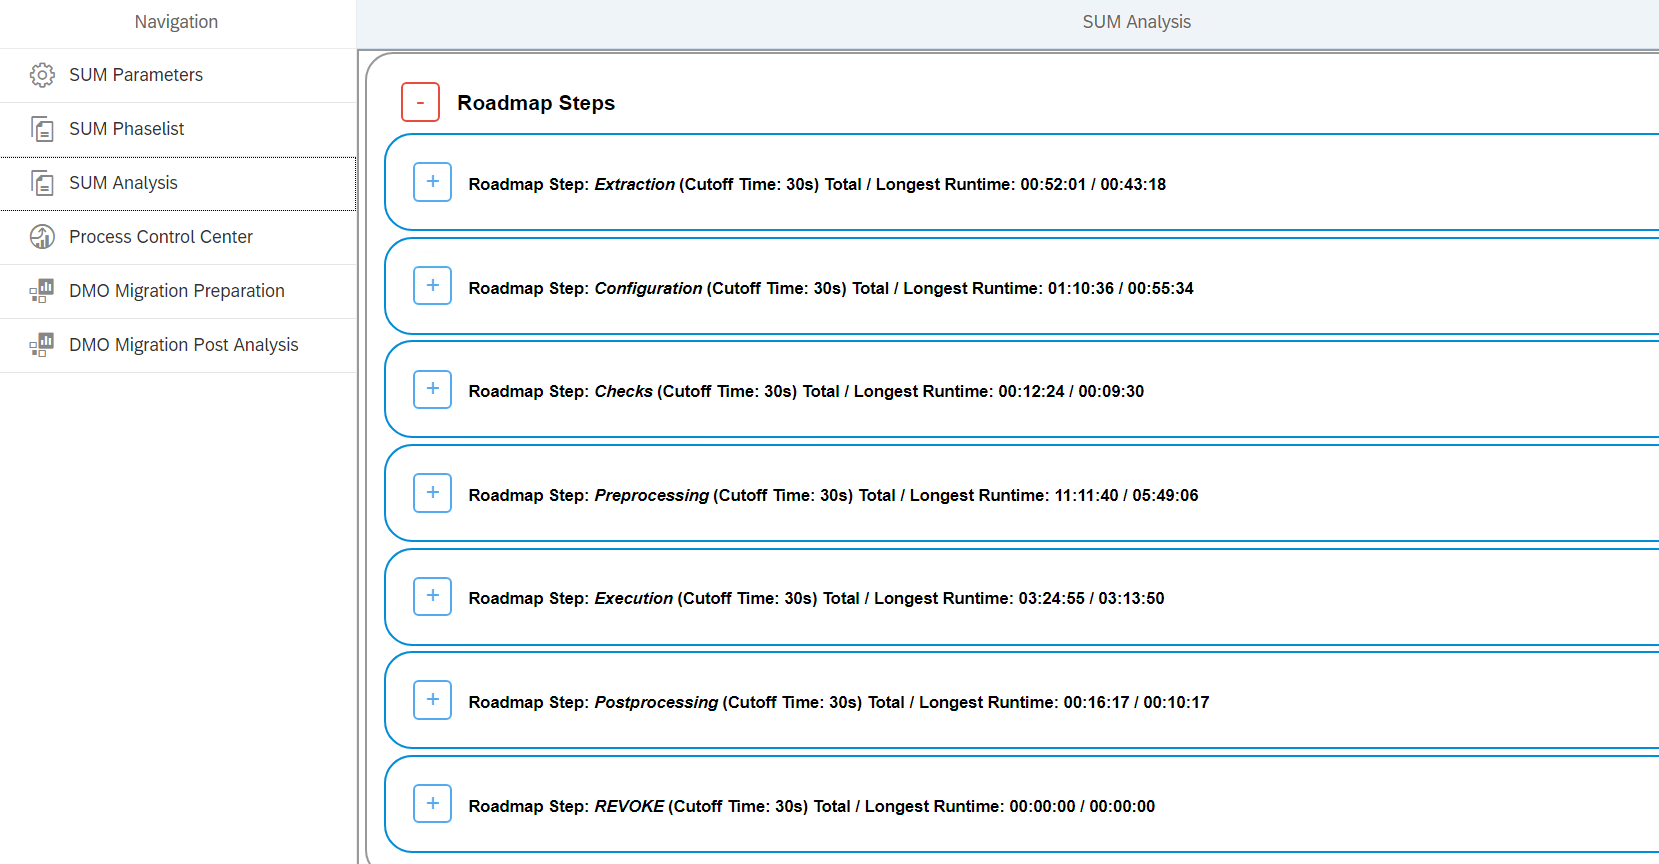The width and height of the screenshot is (1659, 864).
Task: Expand the Extraction roadmap step
Action: pos(433,182)
